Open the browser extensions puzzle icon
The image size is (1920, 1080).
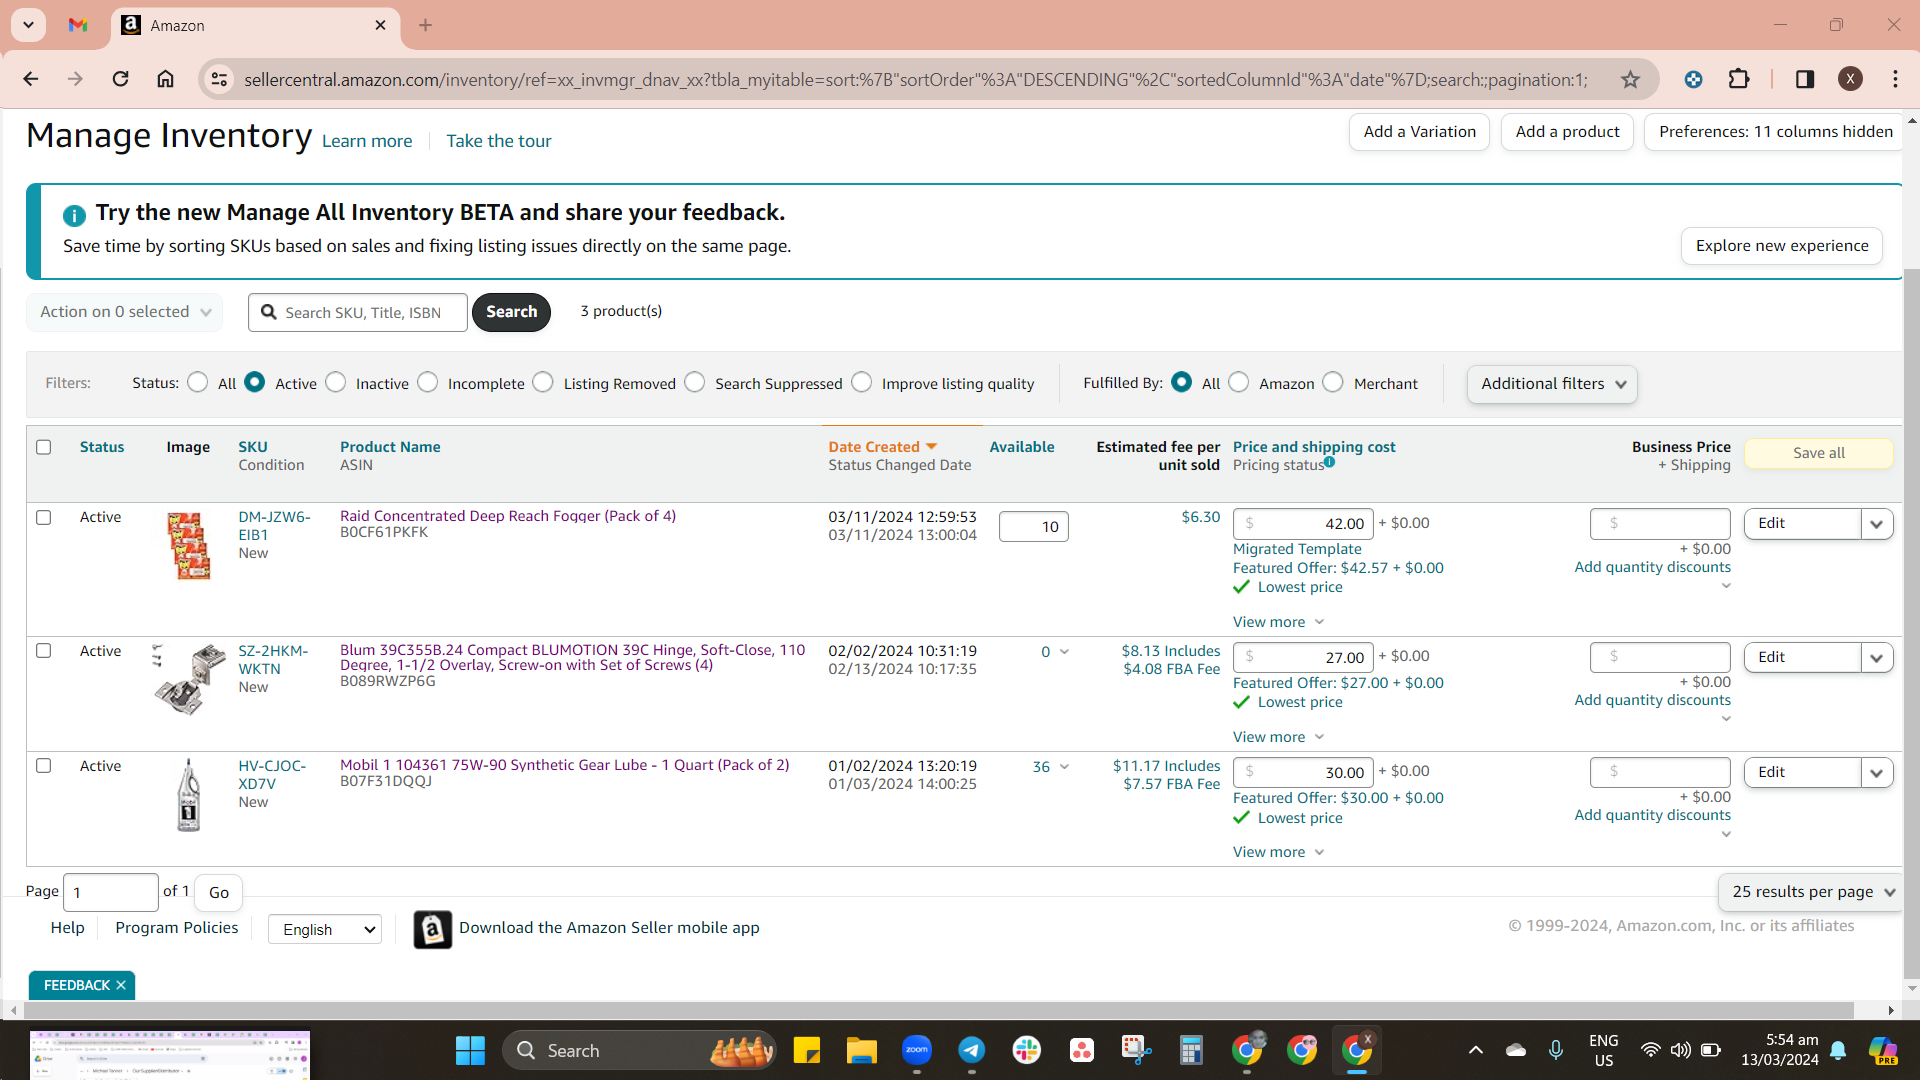1739,79
